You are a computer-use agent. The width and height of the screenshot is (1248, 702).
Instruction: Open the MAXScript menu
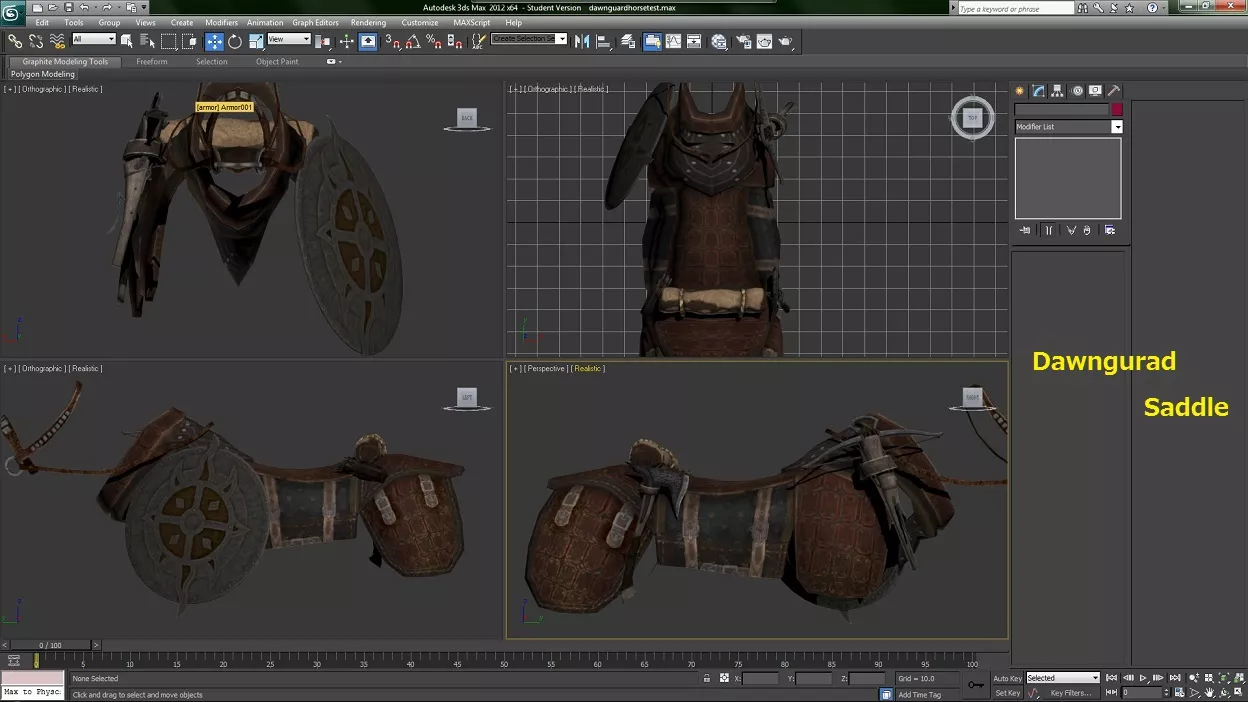(472, 22)
